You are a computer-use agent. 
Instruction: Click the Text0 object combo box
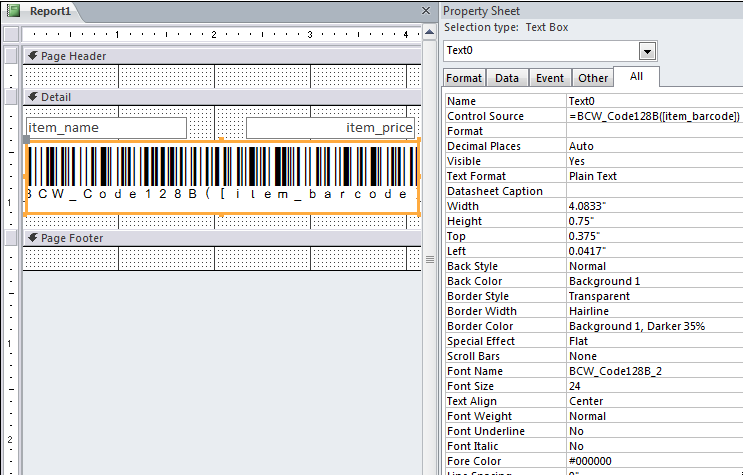tap(550, 51)
